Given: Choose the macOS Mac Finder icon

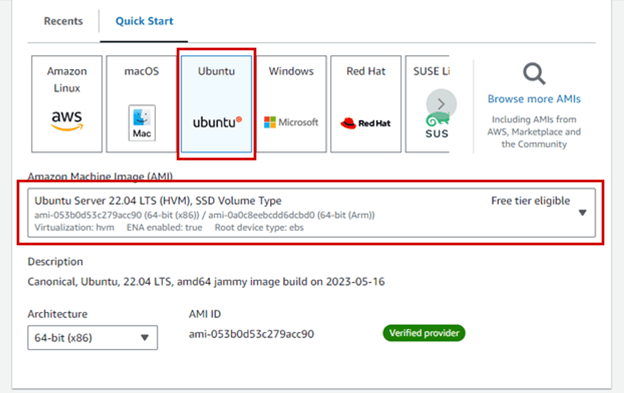Looking at the screenshot, I should point(142,123).
